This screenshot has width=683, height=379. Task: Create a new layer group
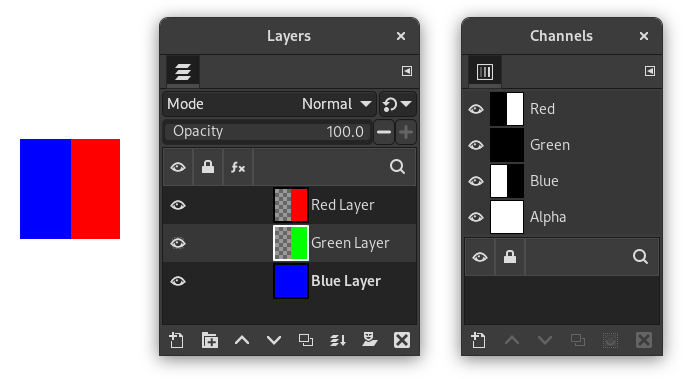tap(210, 340)
